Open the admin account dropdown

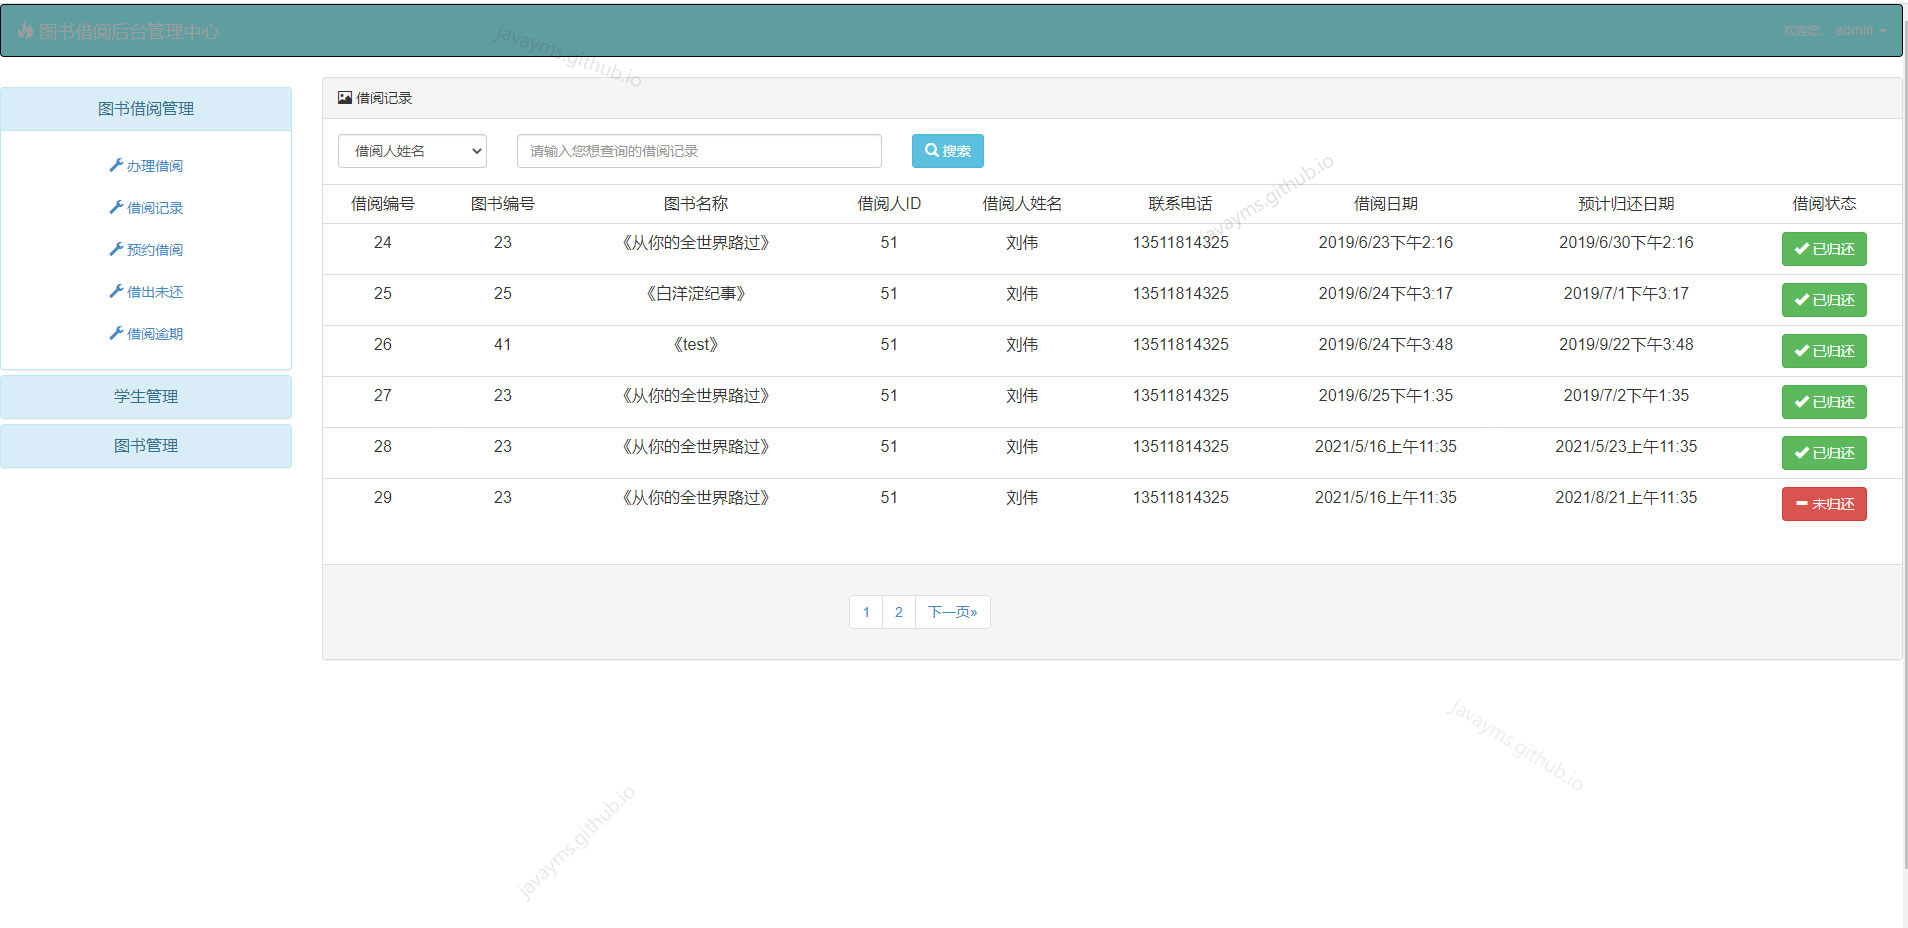pos(1857,30)
